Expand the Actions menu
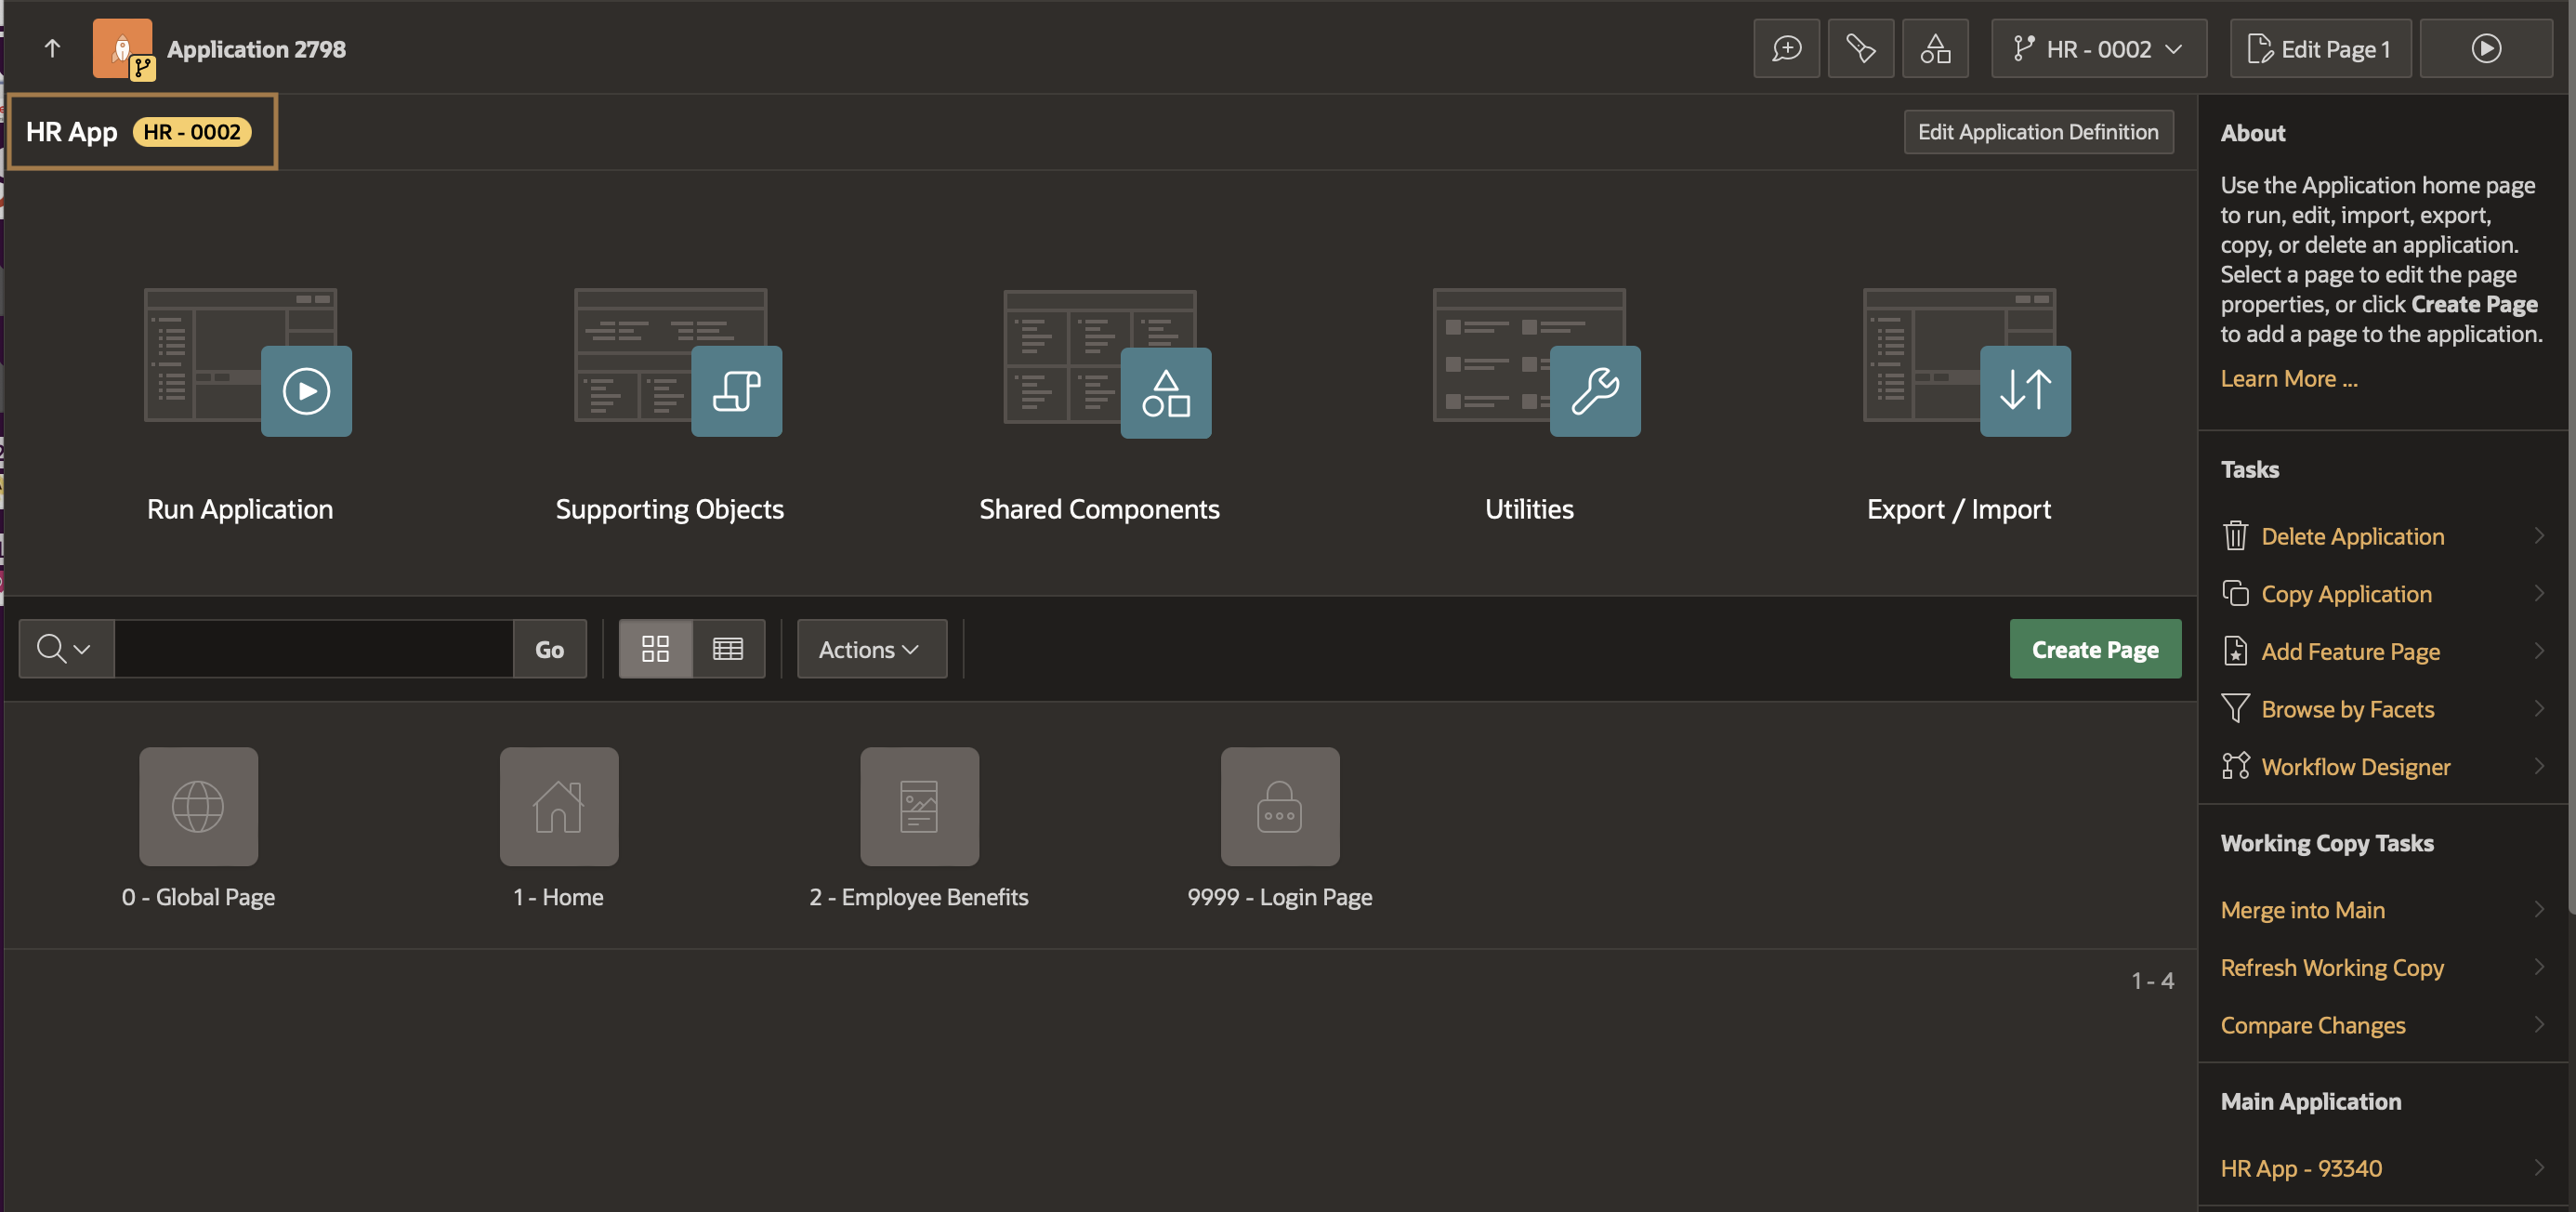Viewport: 2576px width, 1212px height. [870, 649]
